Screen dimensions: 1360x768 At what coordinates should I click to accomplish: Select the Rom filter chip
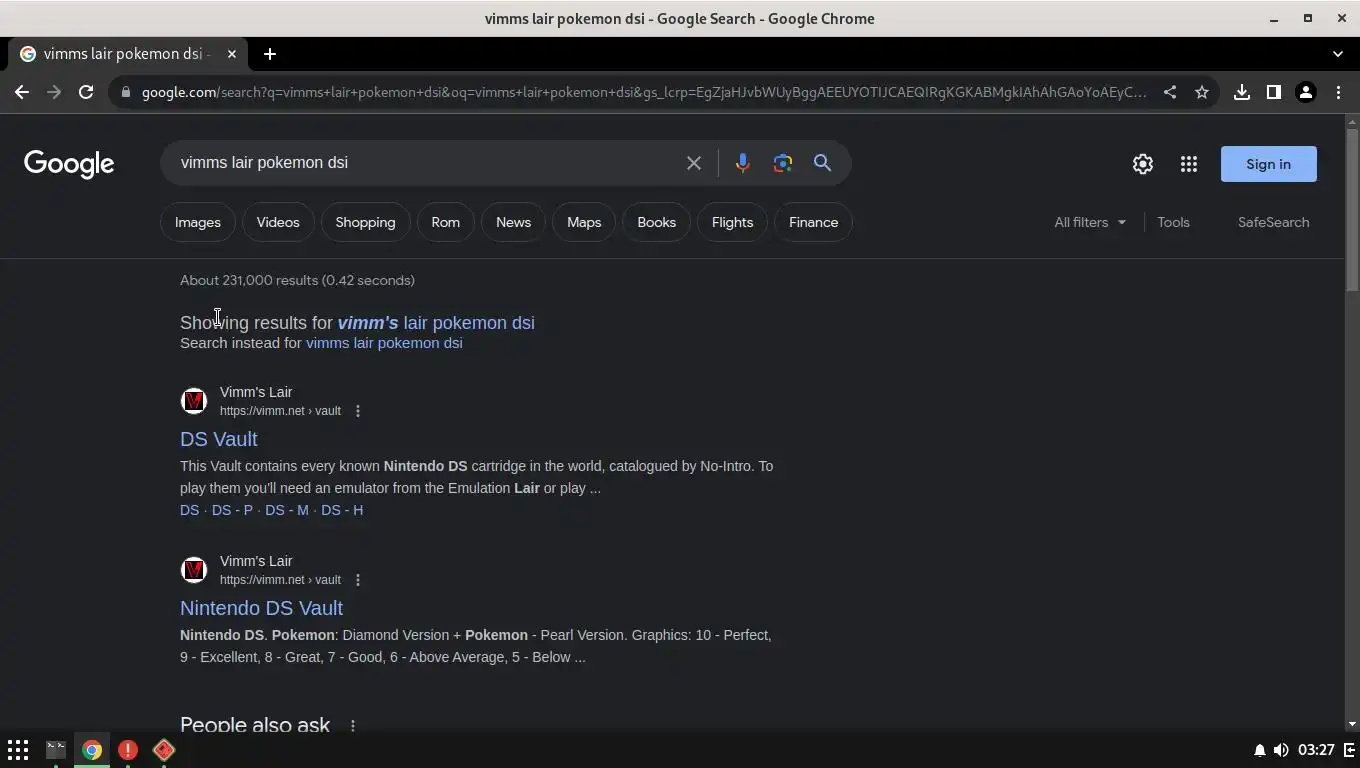pyautogui.click(x=446, y=222)
